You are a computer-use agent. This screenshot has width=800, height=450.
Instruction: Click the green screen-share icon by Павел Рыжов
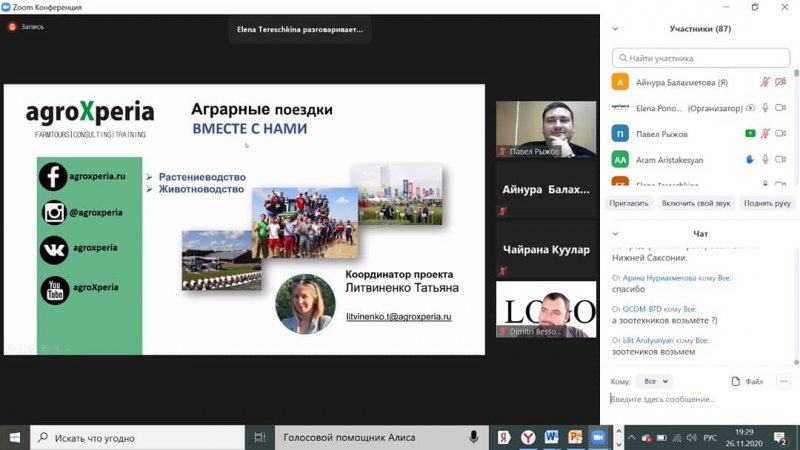click(x=750, y=133)
